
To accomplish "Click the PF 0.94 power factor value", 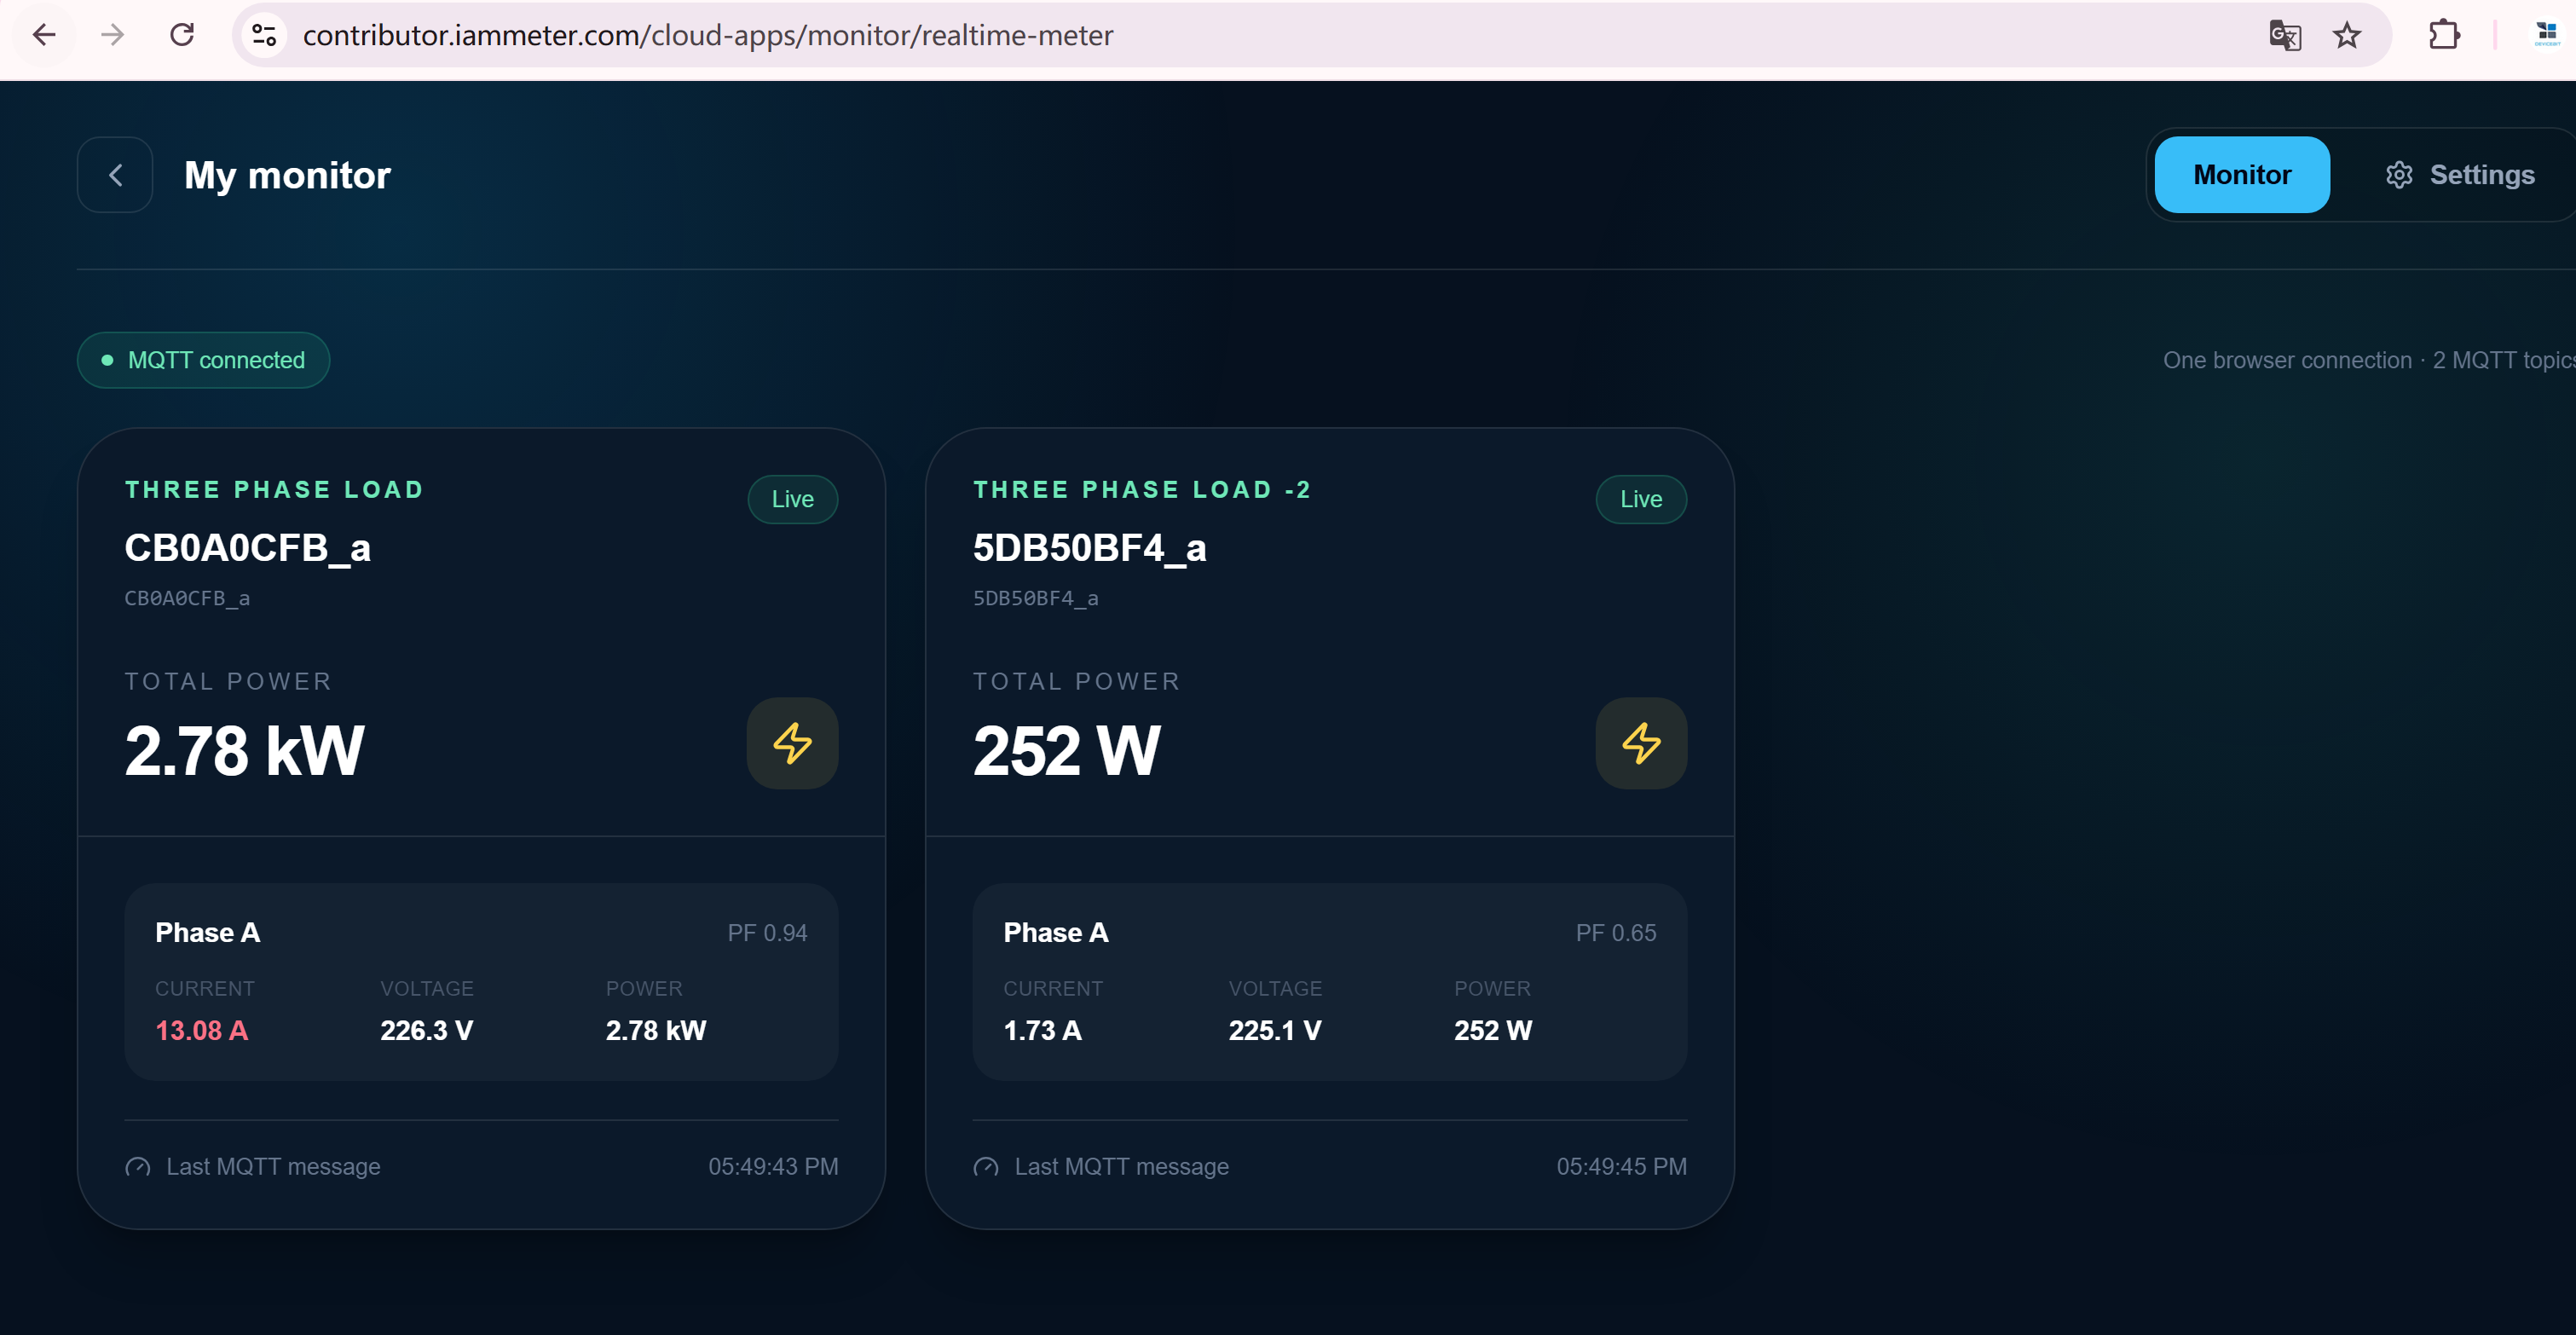I will coord(767,933).
